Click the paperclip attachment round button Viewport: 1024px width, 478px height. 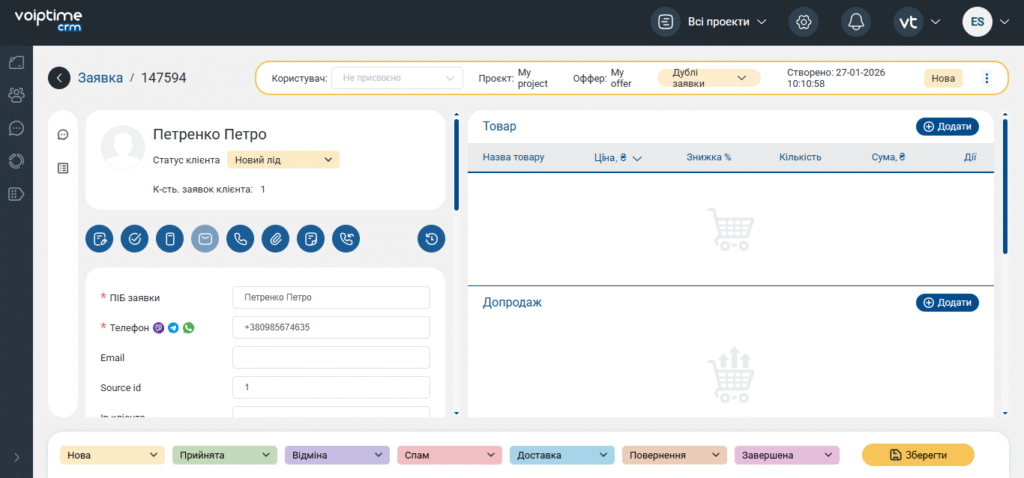(x=276, y=239)
